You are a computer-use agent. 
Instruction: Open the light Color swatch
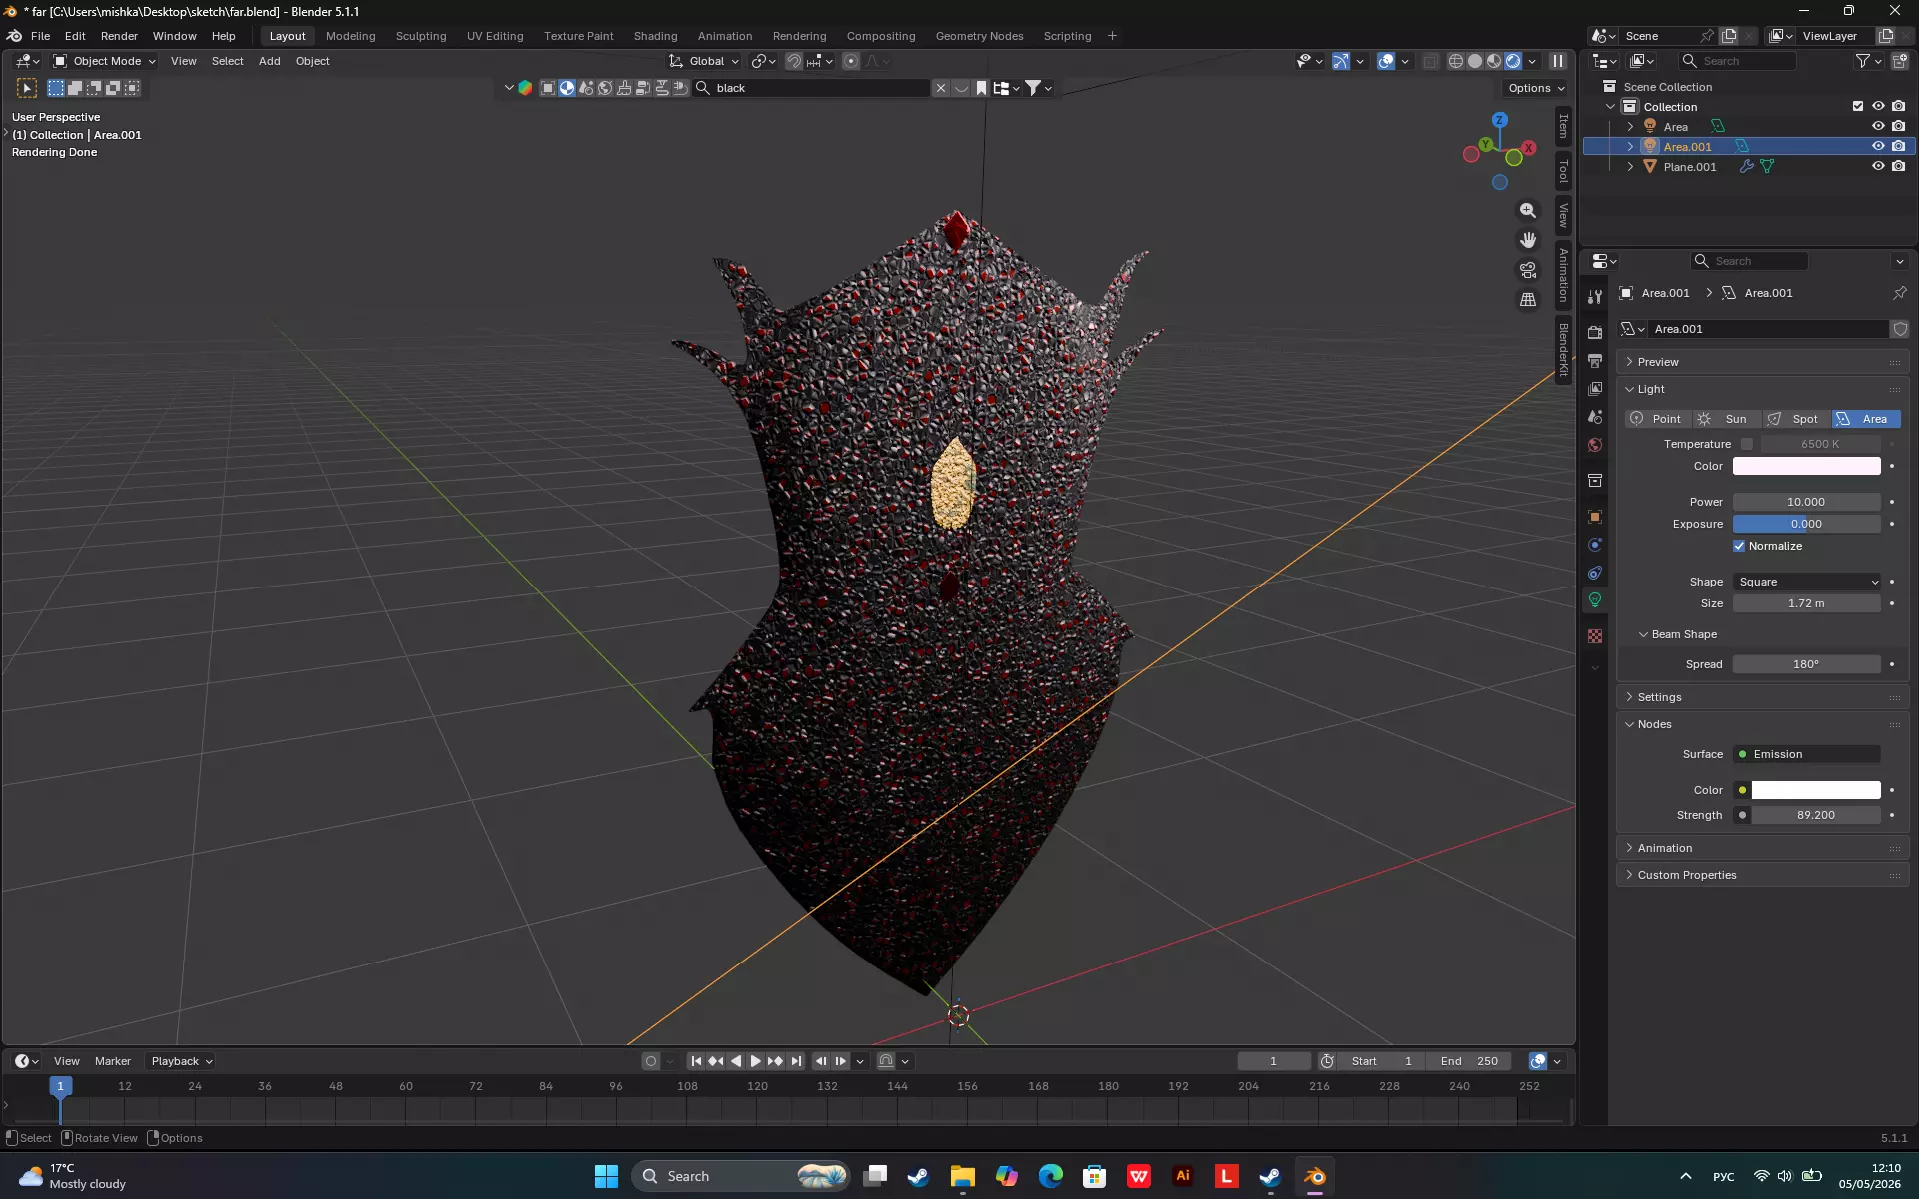[1807, 466]
